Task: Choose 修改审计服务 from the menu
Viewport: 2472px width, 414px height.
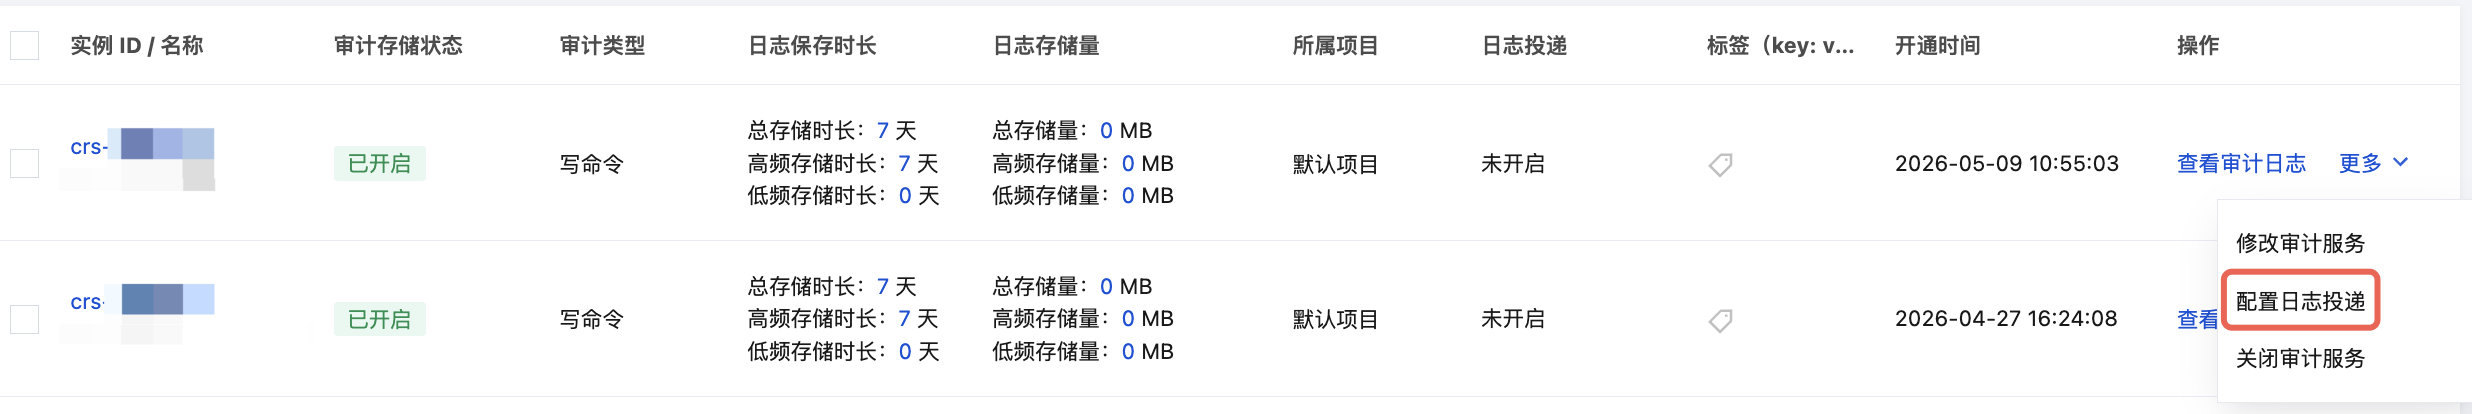Action: (2300, 243)
